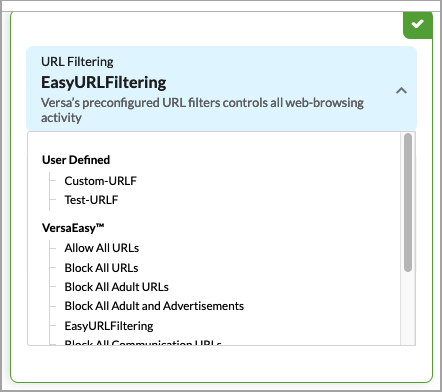Click the profile list scrollbar thumb
442x392 pixels.
(408, 203)
